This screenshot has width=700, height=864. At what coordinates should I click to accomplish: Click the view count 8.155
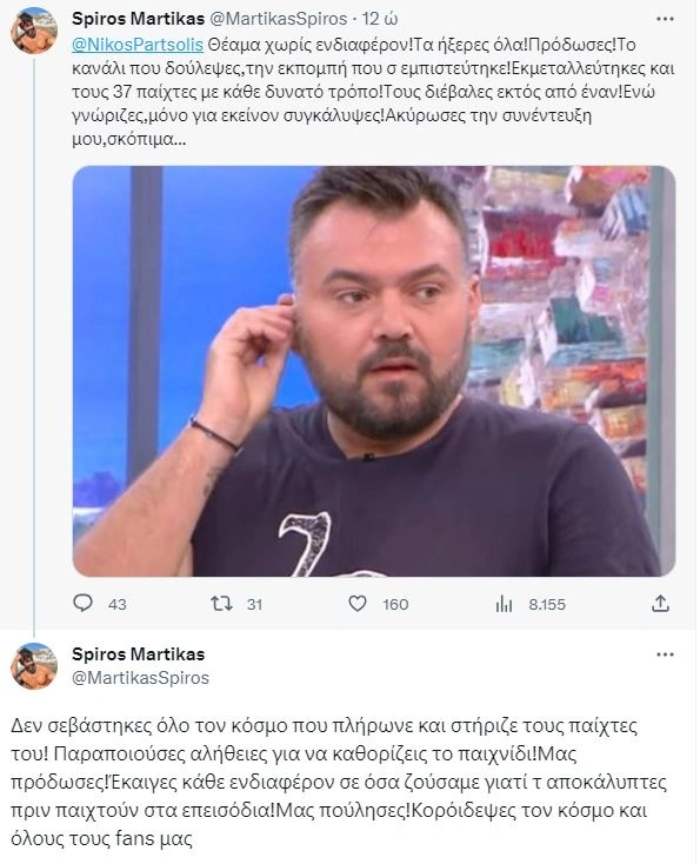pyautogui.click(x=547, y=604)
